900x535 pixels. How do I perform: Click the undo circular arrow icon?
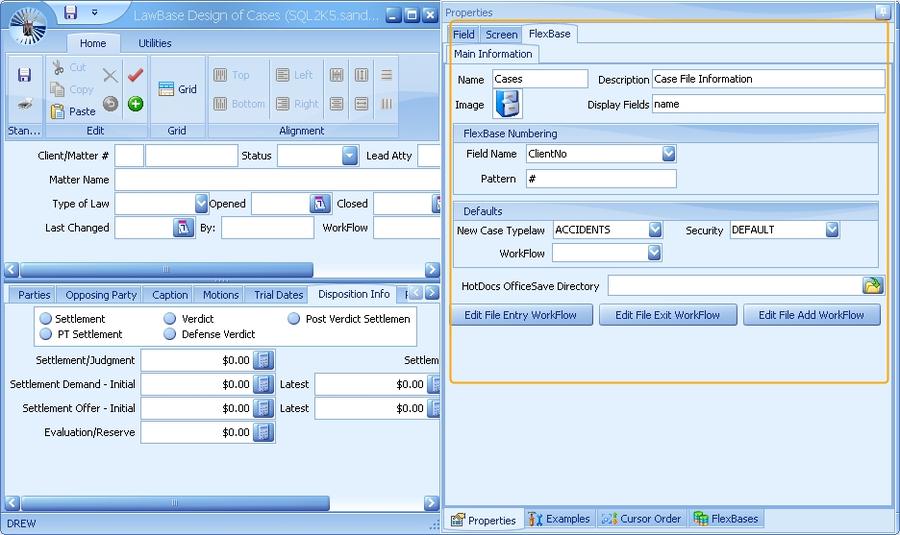click(x=110, y=103)
